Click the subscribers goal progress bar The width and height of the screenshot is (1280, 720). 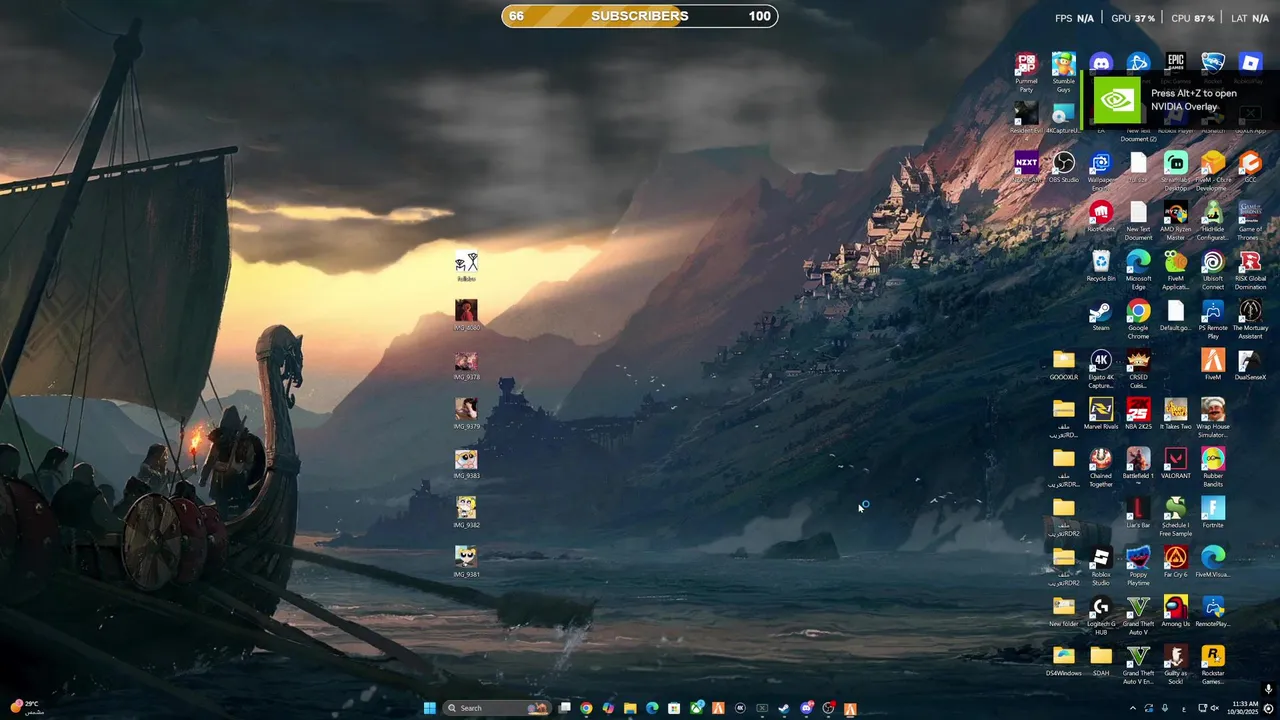[x=640, y=16]
